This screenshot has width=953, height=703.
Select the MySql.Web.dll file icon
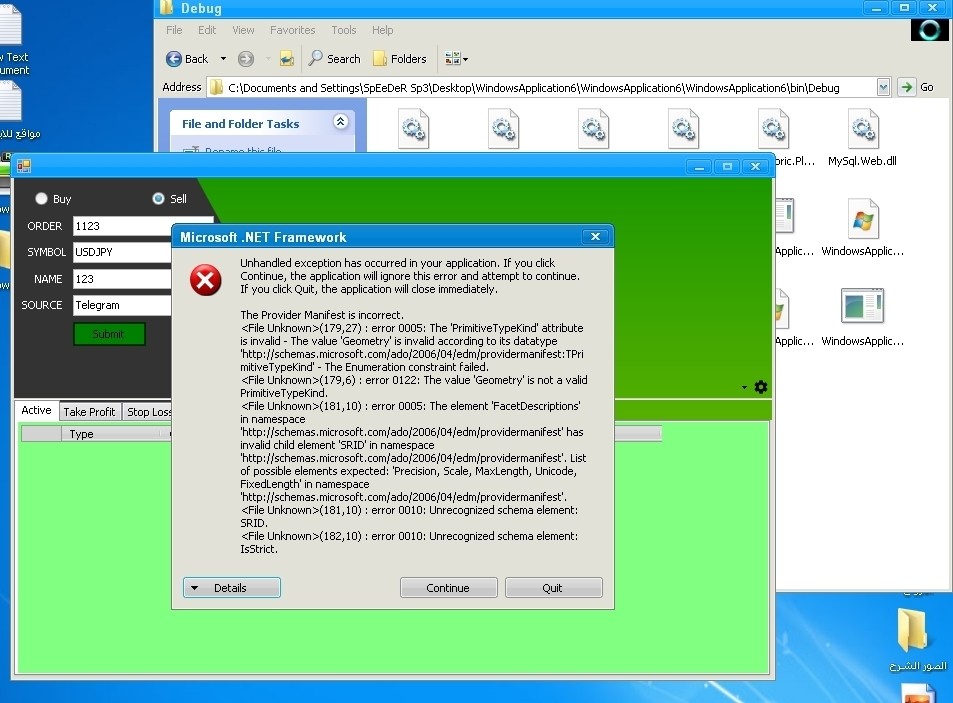click(x=862, y=130)
